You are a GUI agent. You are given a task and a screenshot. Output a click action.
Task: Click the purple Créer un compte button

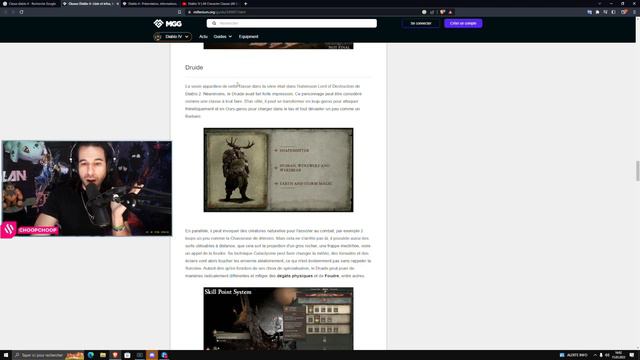[463, 23]
